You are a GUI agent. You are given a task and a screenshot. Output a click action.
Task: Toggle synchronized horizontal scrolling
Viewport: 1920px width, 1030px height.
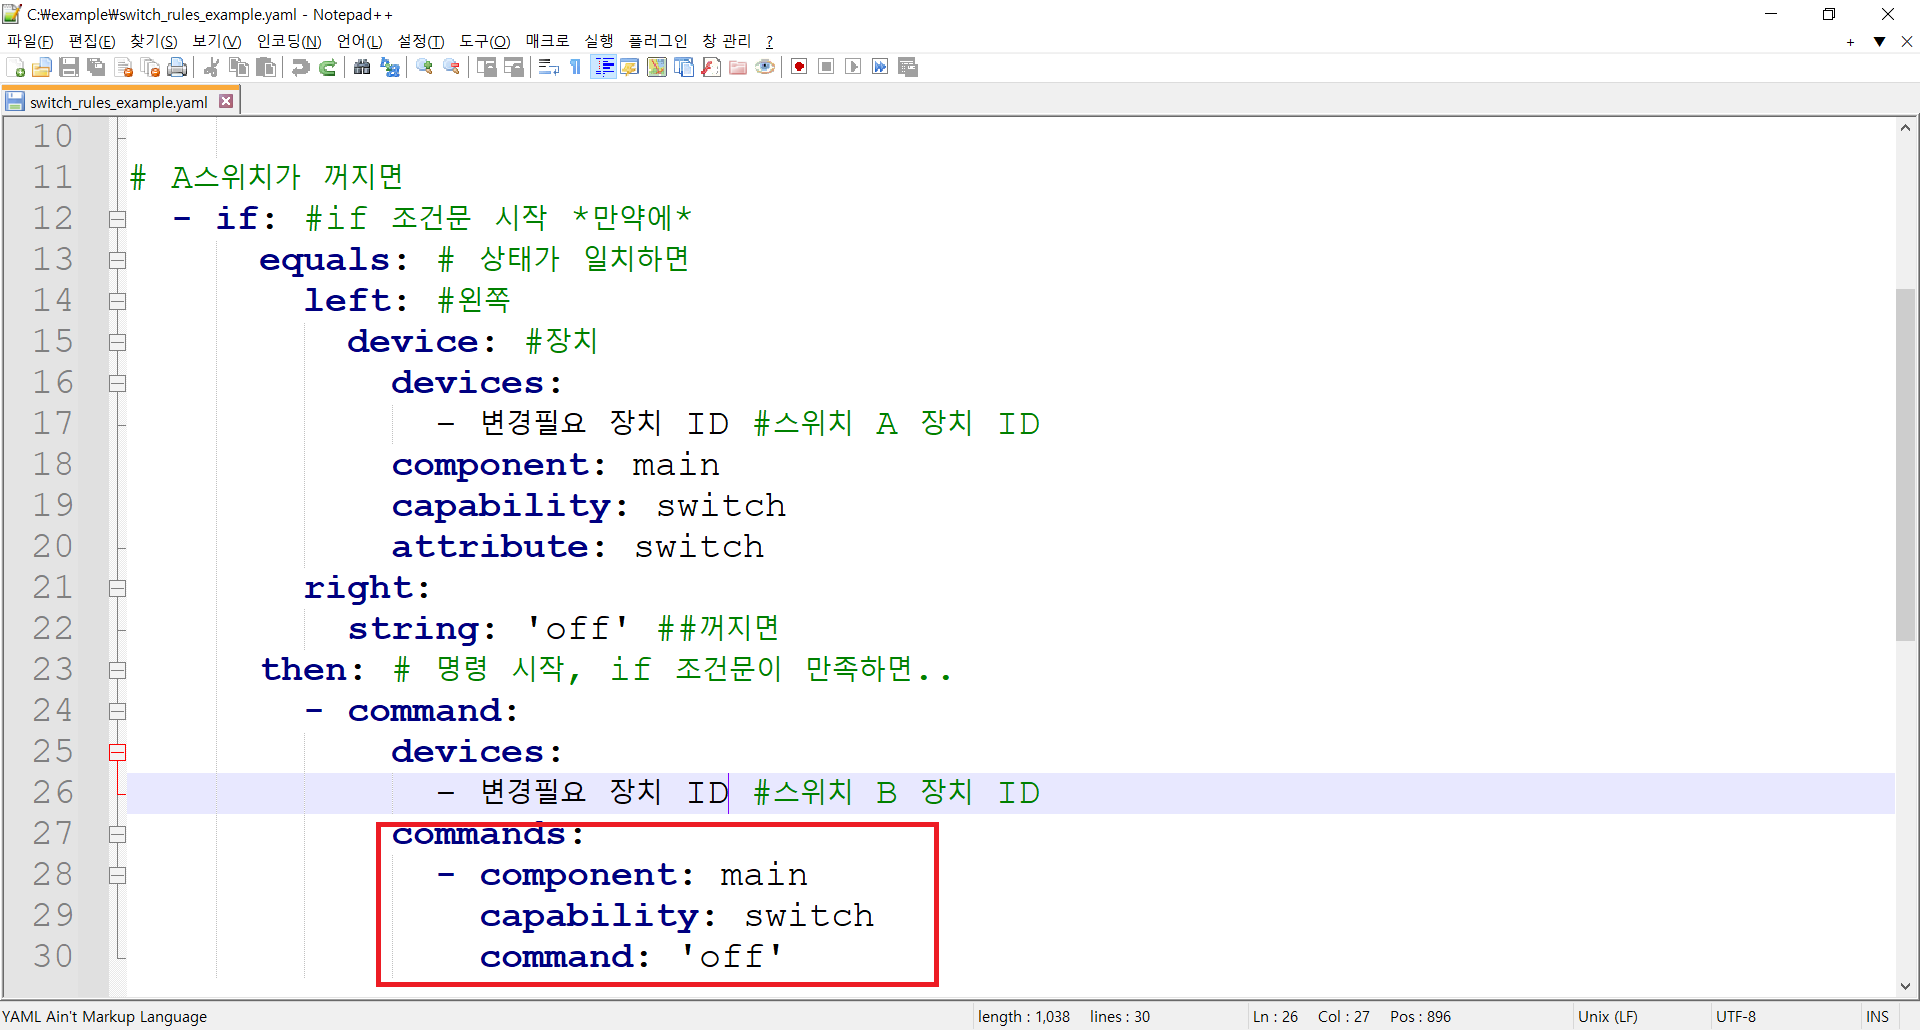tap(514, 67)
